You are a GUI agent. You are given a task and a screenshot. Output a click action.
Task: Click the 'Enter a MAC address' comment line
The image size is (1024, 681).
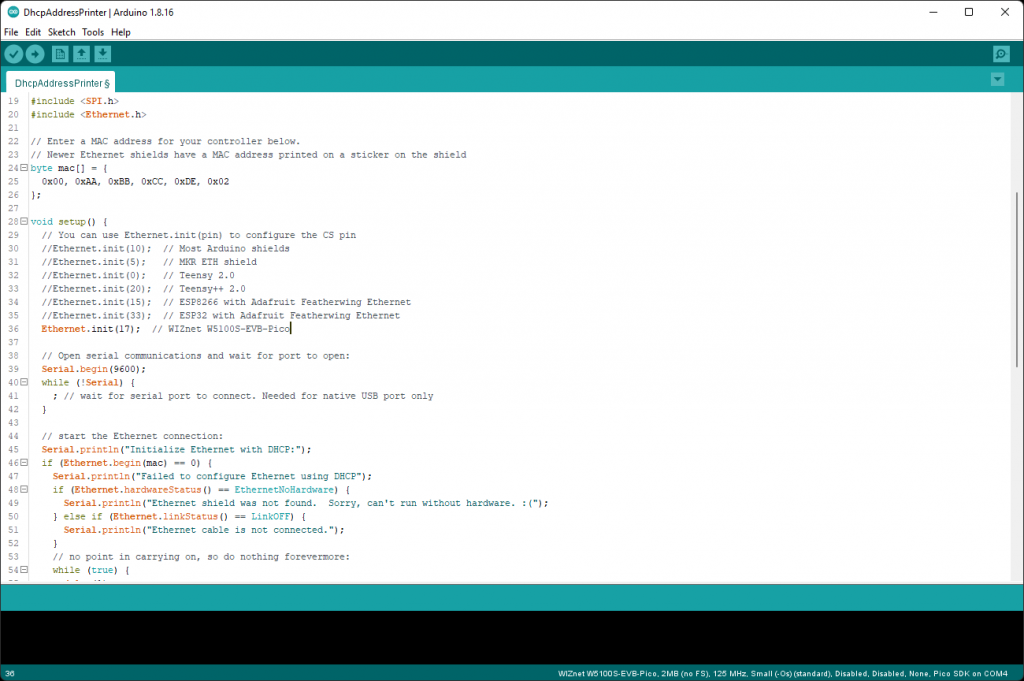click(x=165, y=141)
